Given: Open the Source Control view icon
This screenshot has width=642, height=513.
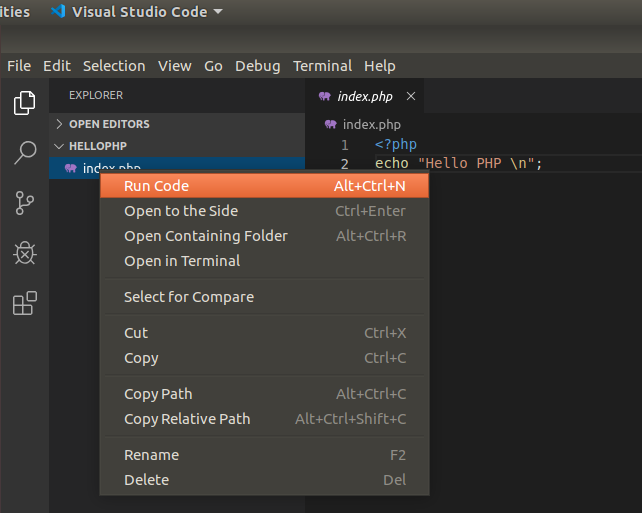Looking at the screenshot, I should pyautogui.click(x=25, y=203).
